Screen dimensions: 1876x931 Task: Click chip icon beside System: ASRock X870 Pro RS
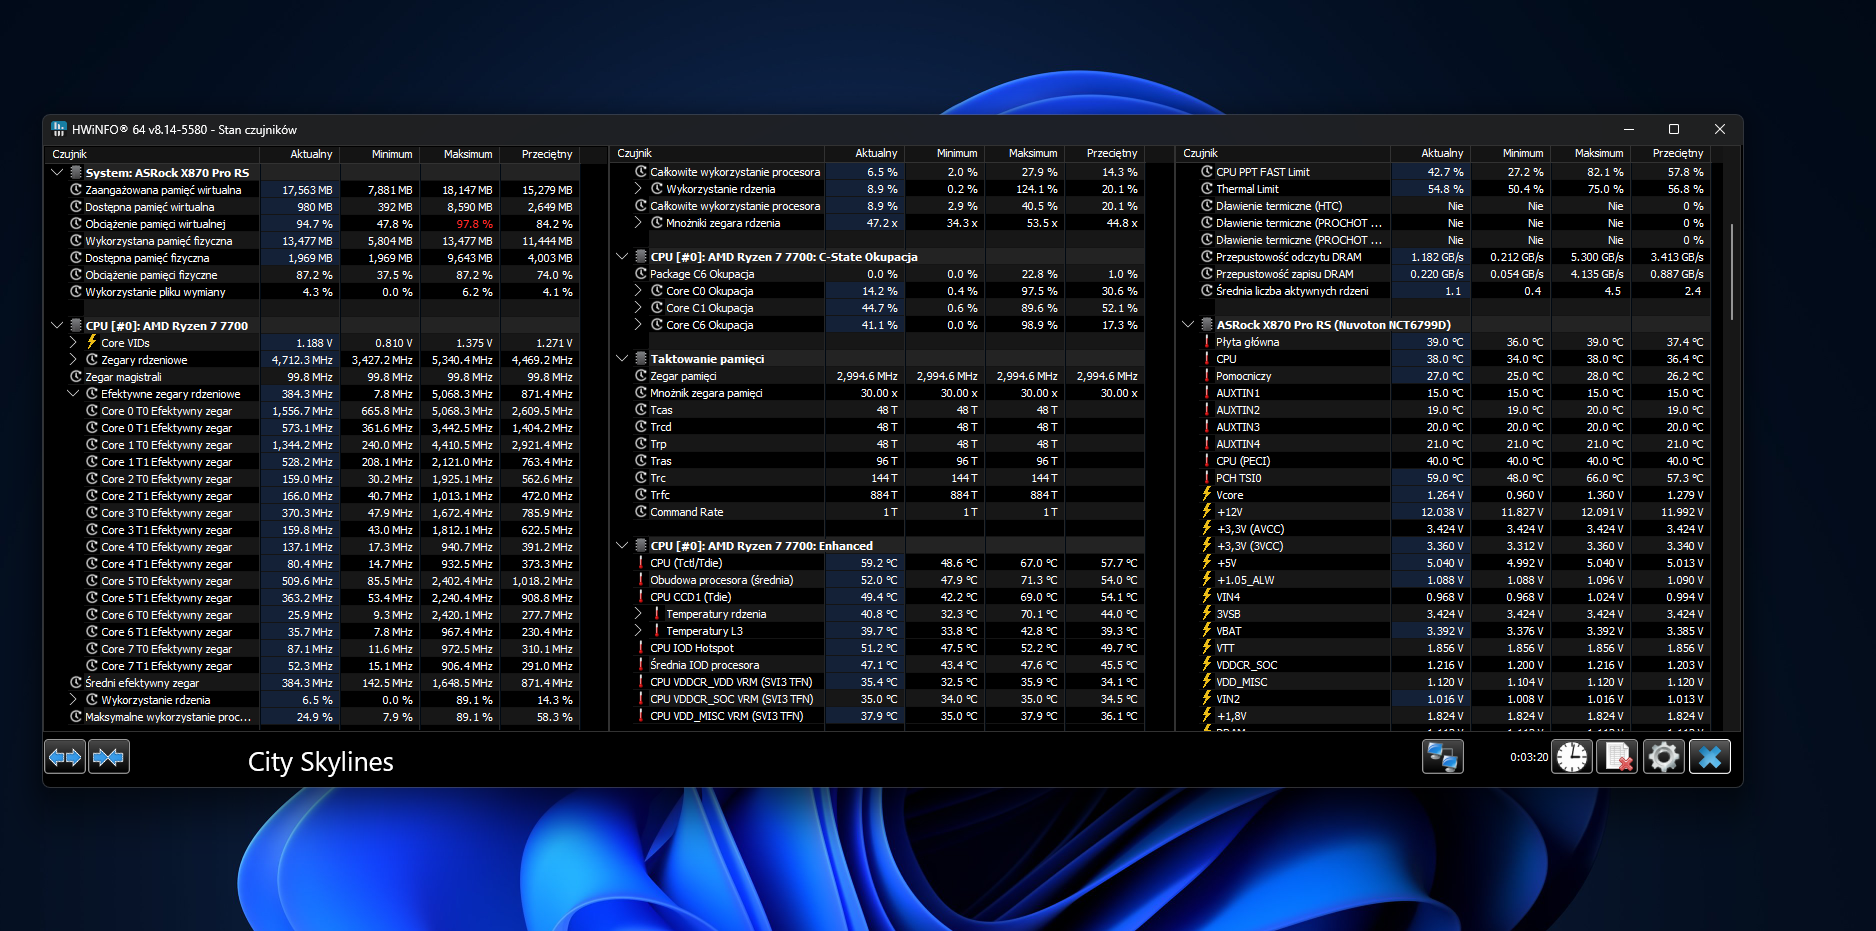click(x=76, y=172)
